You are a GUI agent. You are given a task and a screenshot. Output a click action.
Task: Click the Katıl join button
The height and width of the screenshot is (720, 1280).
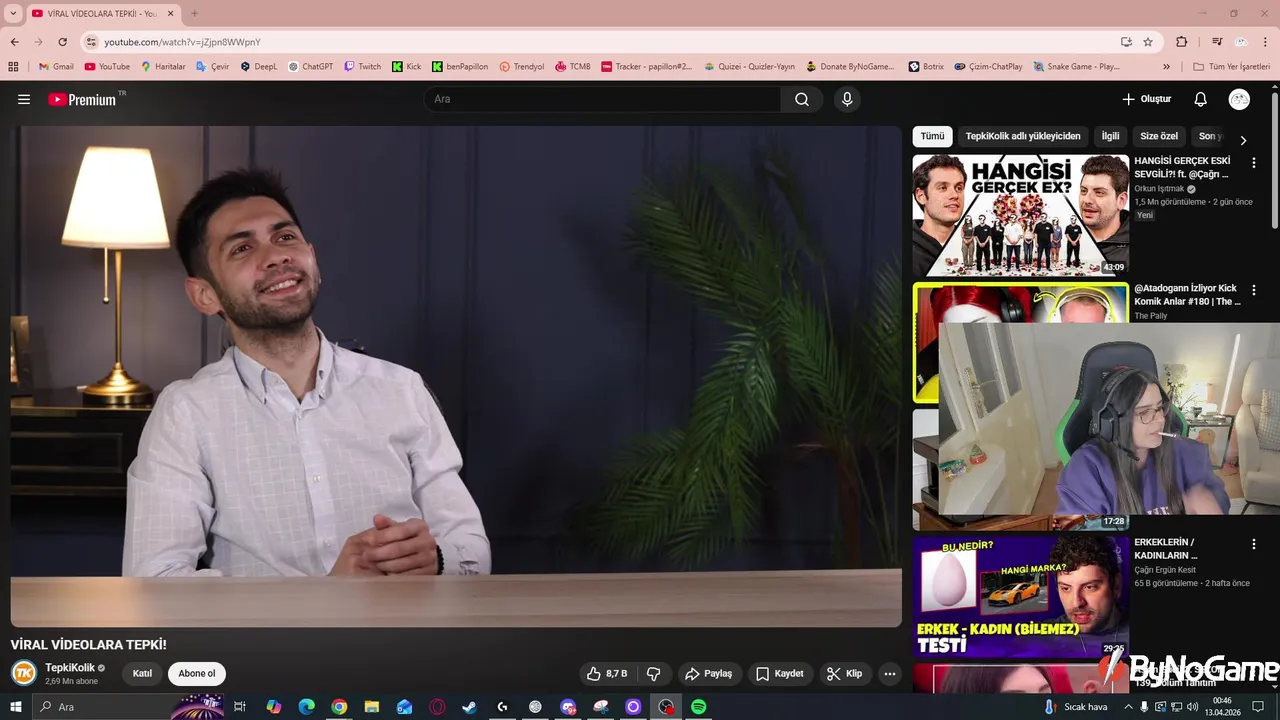[x=143, y=674]
